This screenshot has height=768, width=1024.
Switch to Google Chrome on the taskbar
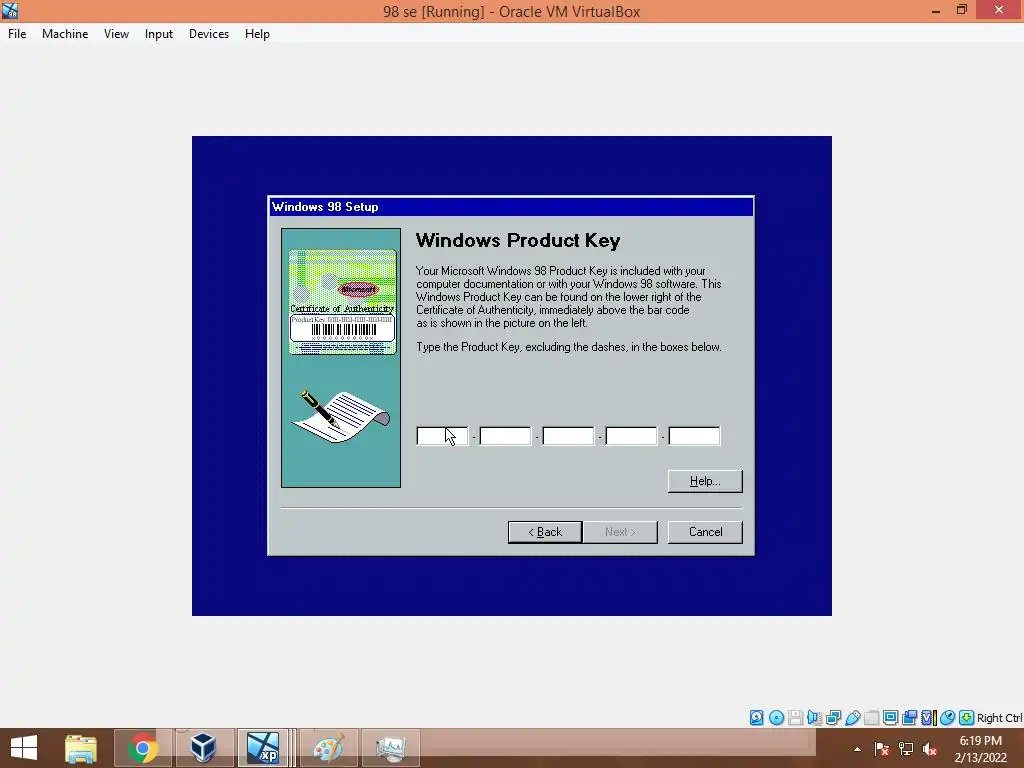[142, 748]
